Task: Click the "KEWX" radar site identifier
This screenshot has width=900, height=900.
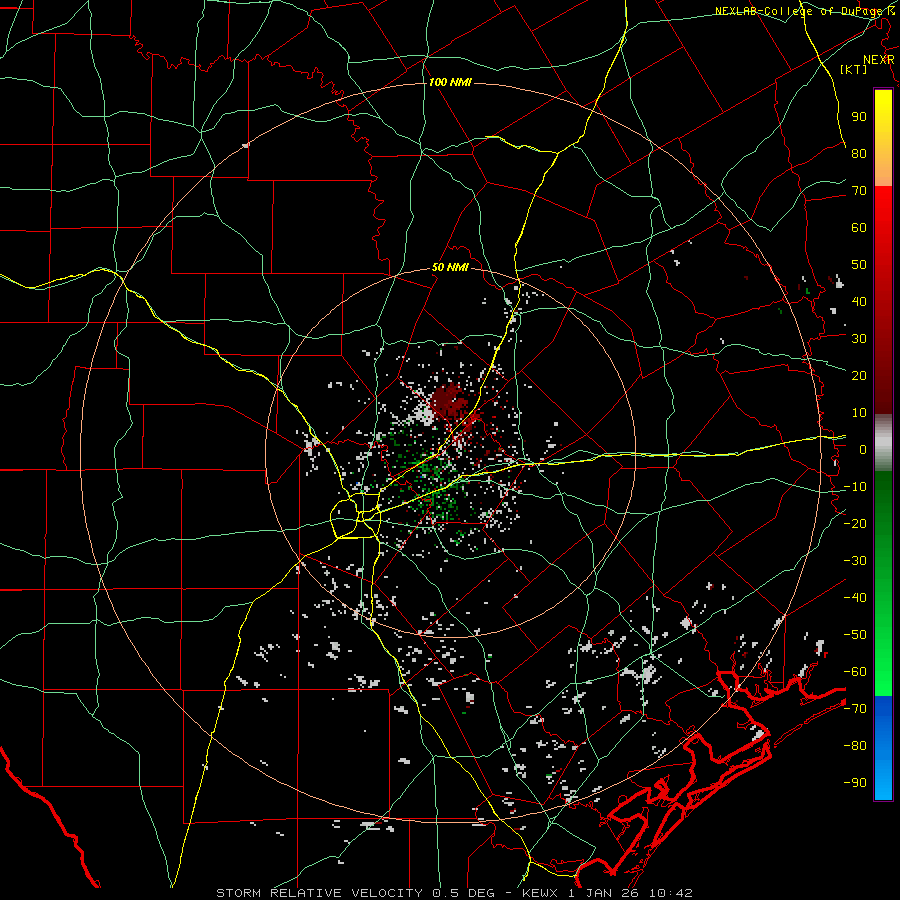Action: coord(541,893)
